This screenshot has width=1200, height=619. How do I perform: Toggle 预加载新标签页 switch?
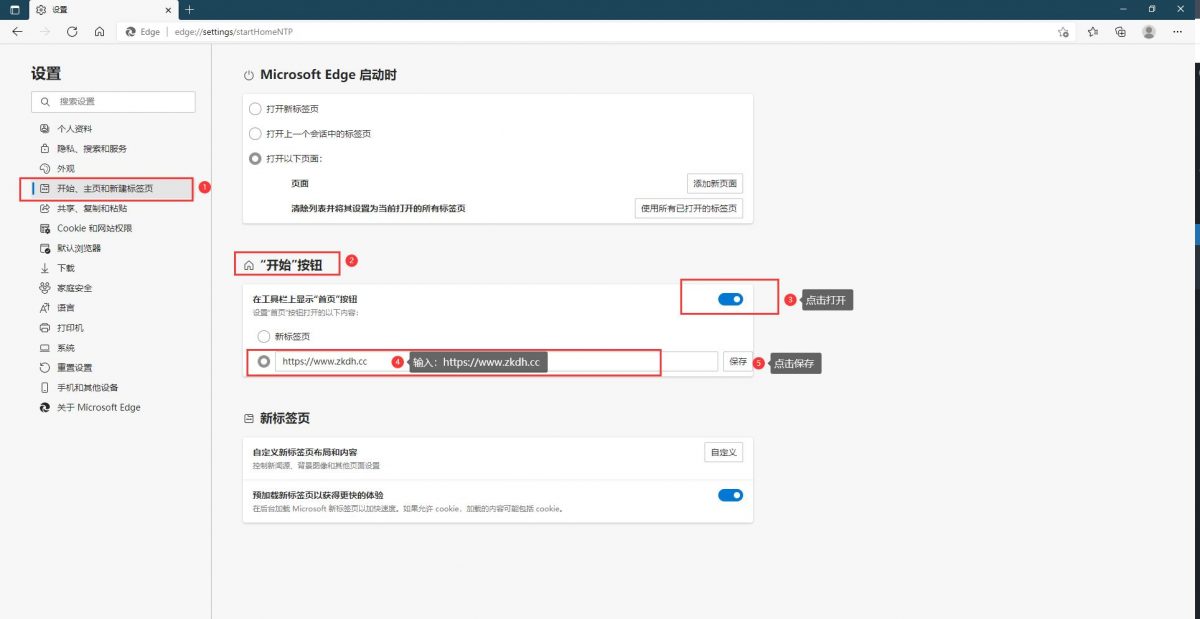coord(730,495)
